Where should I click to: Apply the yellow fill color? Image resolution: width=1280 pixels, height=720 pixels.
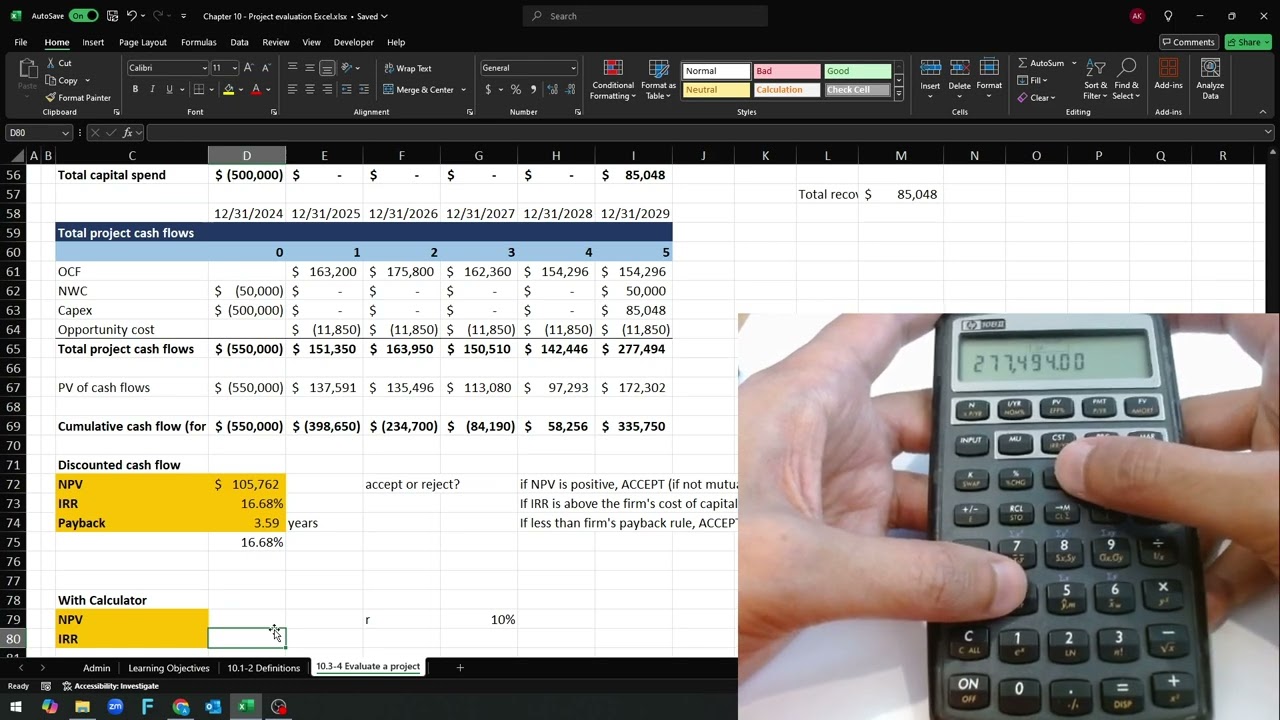[228, 89]
